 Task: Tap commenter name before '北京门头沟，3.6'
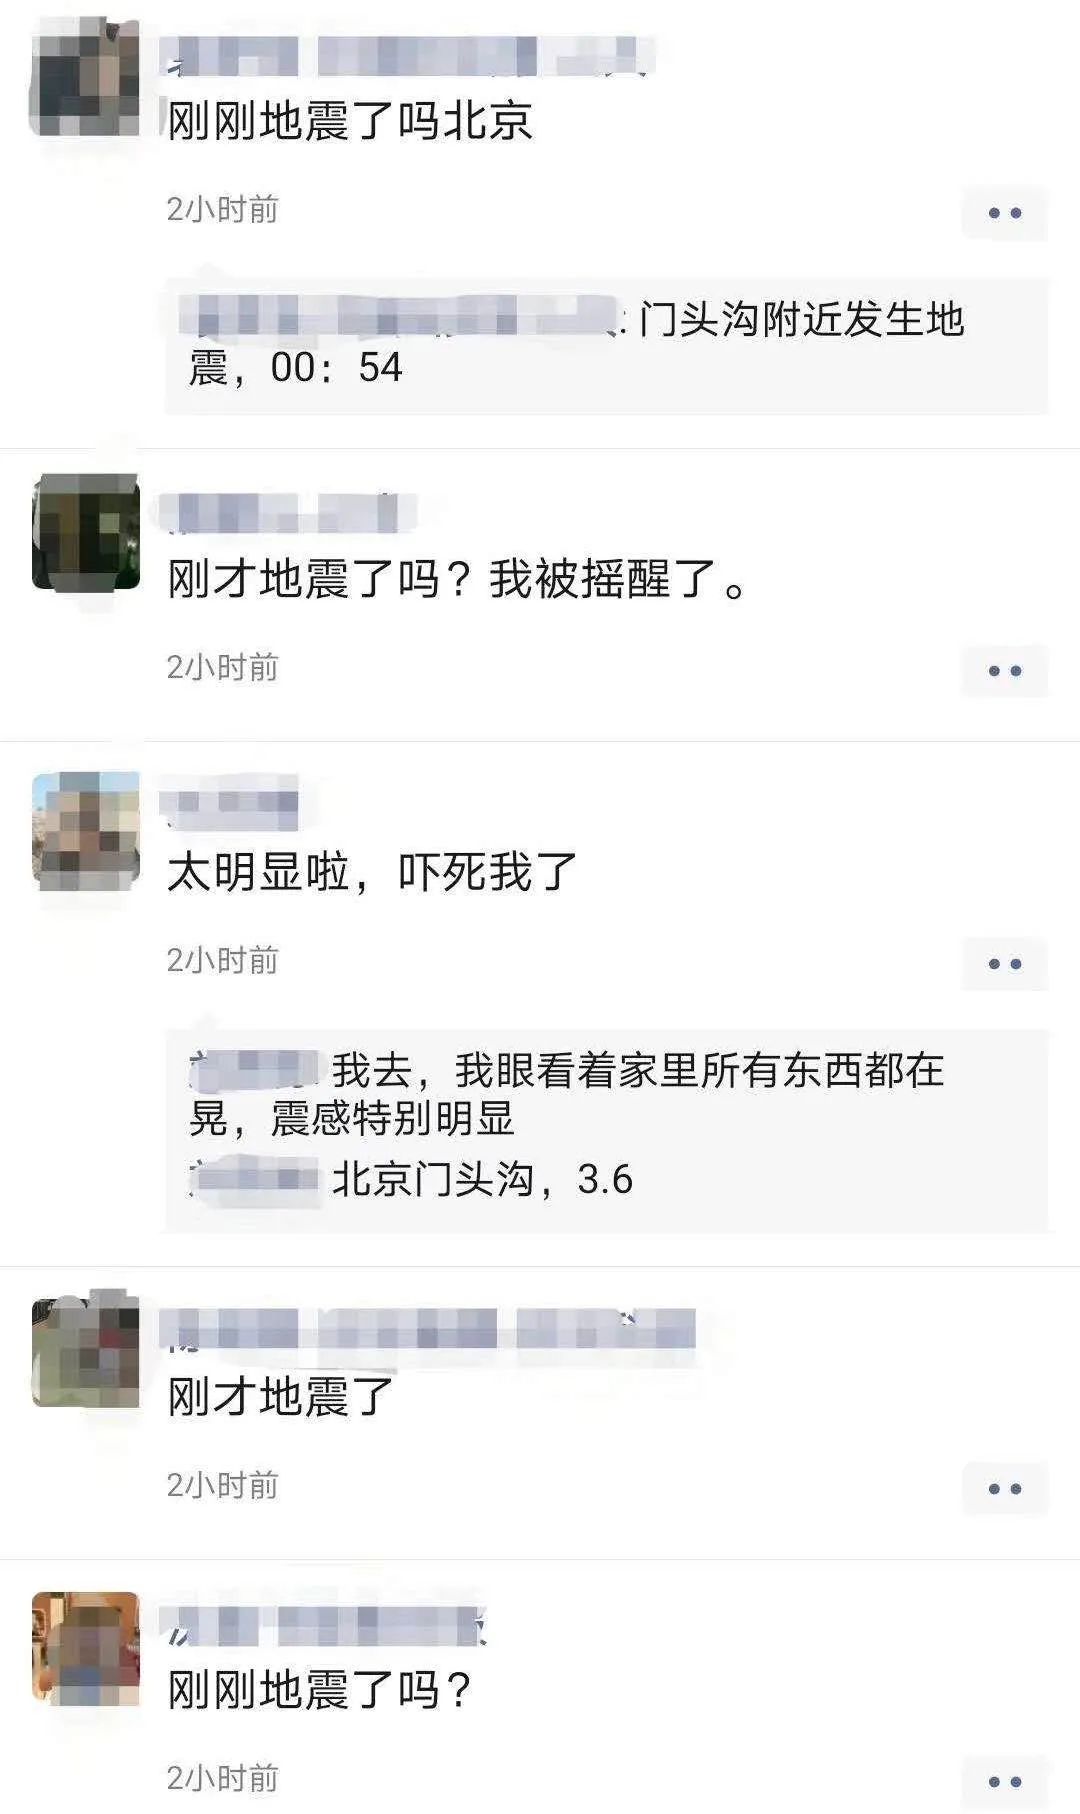(256, 1179)
